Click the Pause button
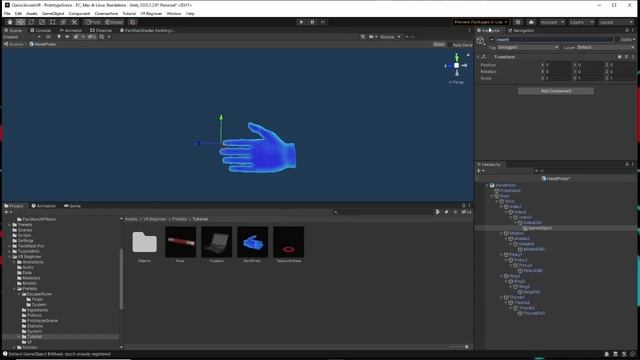Image resolution: width=640 pixels, height=360 pixels. click(x=312, y=22)
